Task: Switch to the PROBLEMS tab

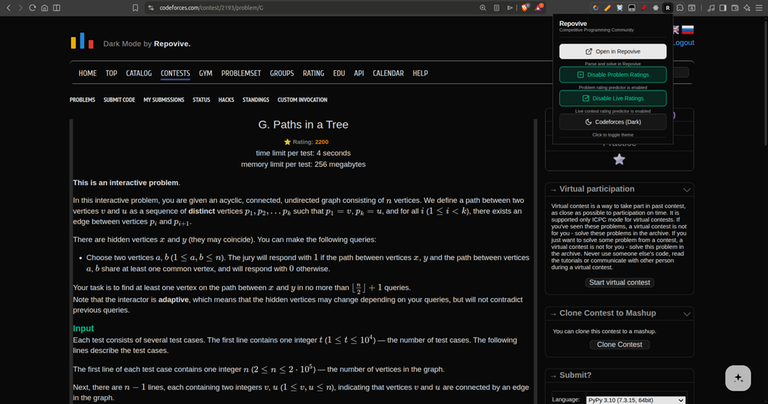Action: (x=82, y=100)
